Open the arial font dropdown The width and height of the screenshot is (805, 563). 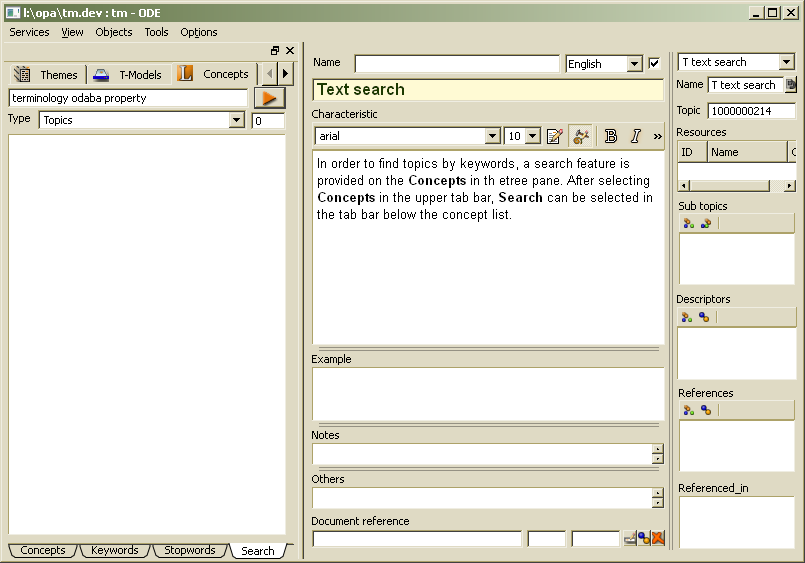(x=492, y=136)
